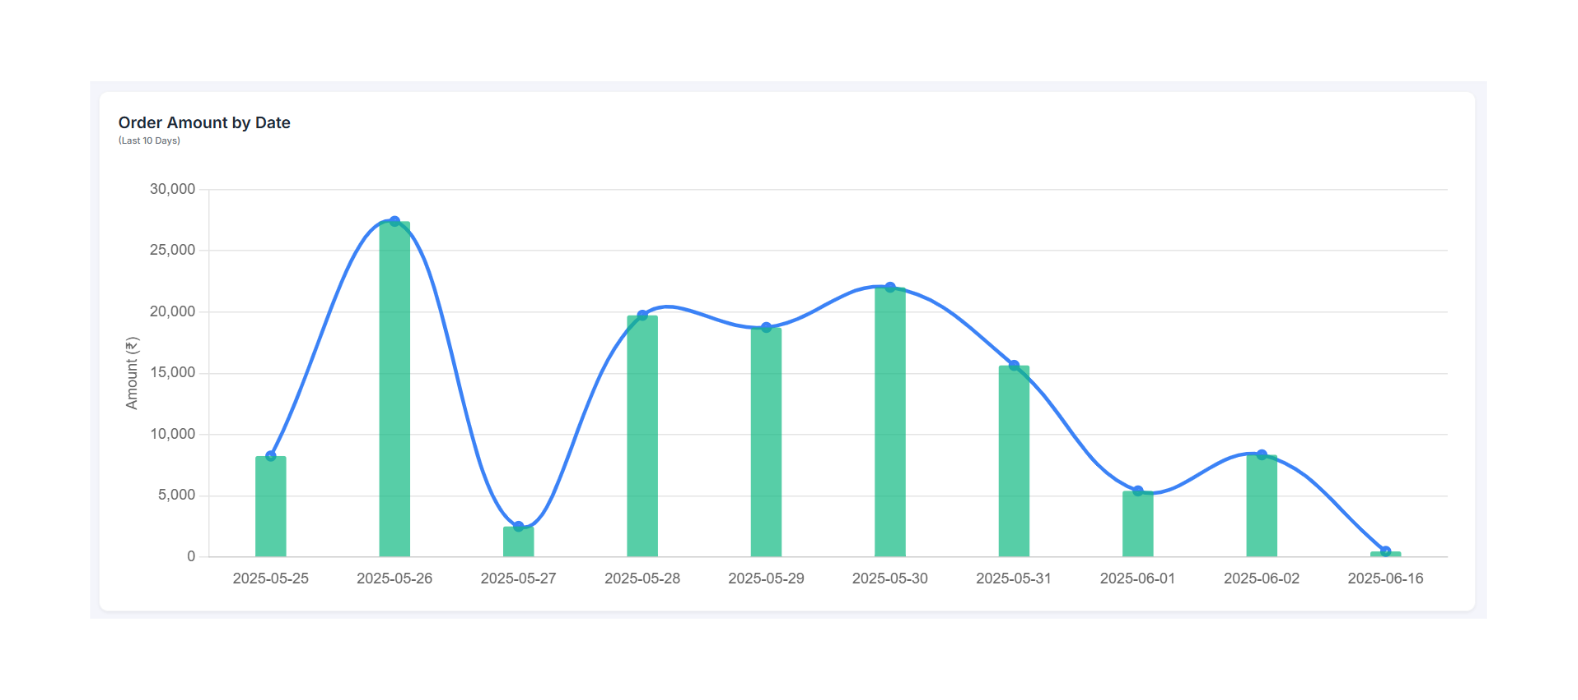Click the line data point for 2025-05-30

[x=890, y=287]
